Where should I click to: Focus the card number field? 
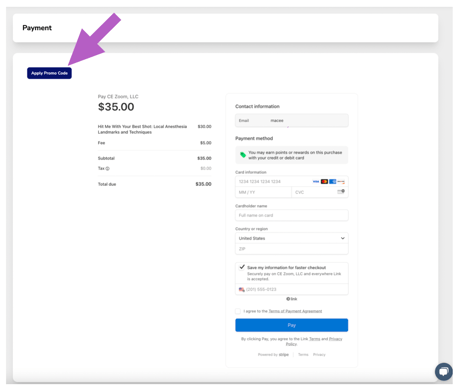click(292, 182)
